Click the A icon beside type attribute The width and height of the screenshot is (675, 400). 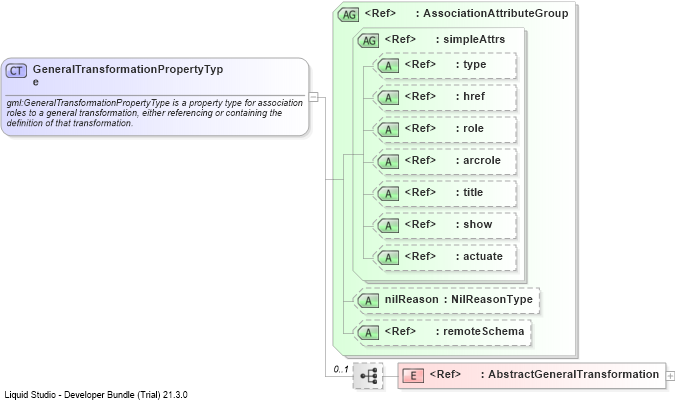point(388,66)
